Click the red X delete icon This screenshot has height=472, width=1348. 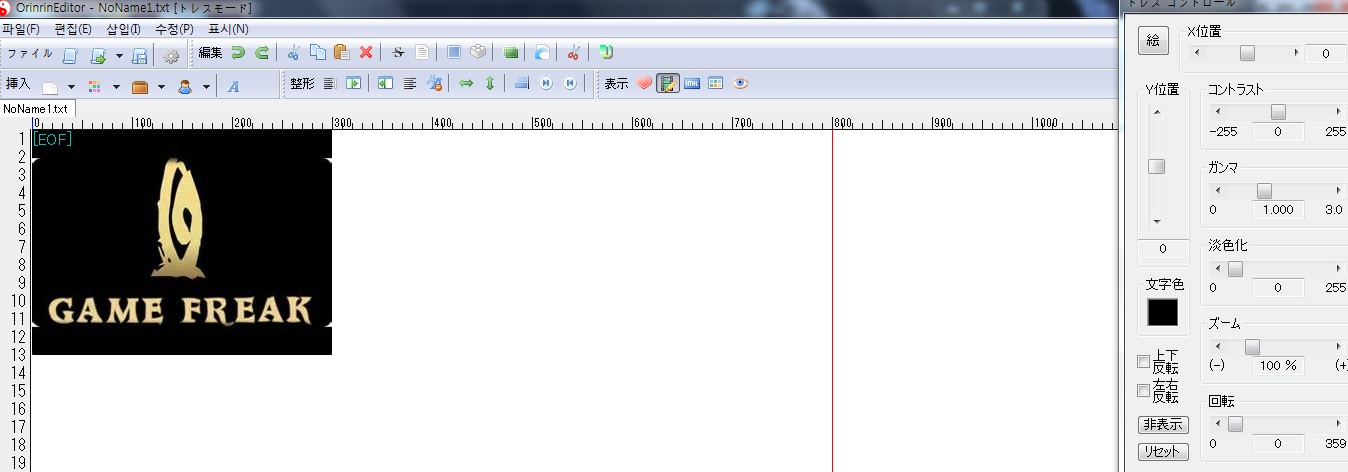pyautogui.click(x=366, y=53)
